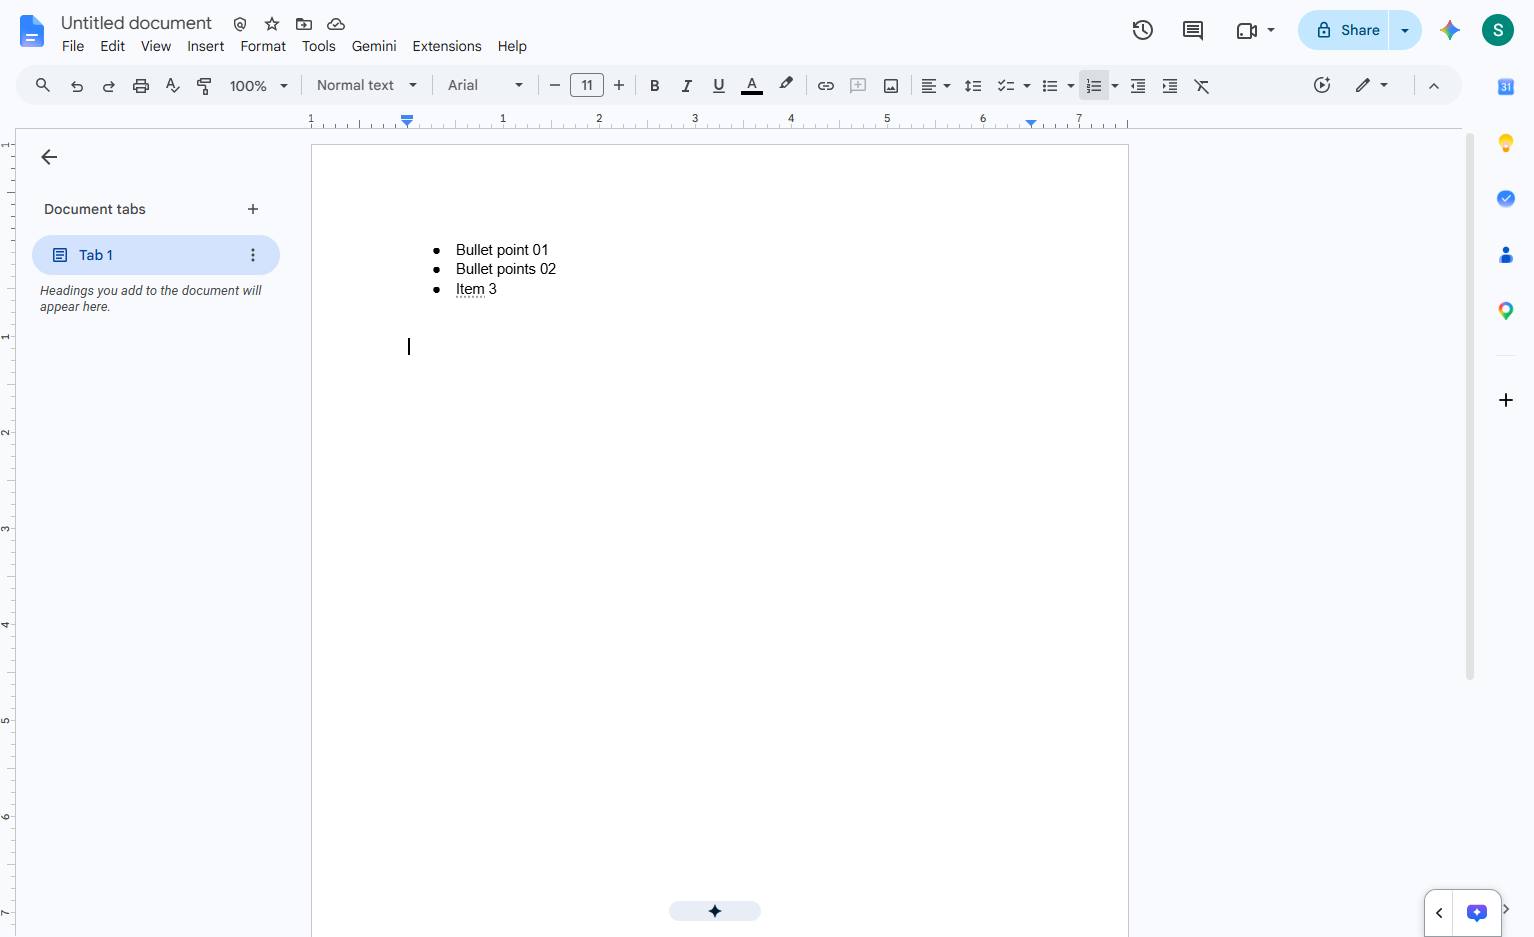The height and width of the screenshot is (937, 1534).
Task: Open the editing mode pencil dropdown
Action: [x=1371, y=86]
